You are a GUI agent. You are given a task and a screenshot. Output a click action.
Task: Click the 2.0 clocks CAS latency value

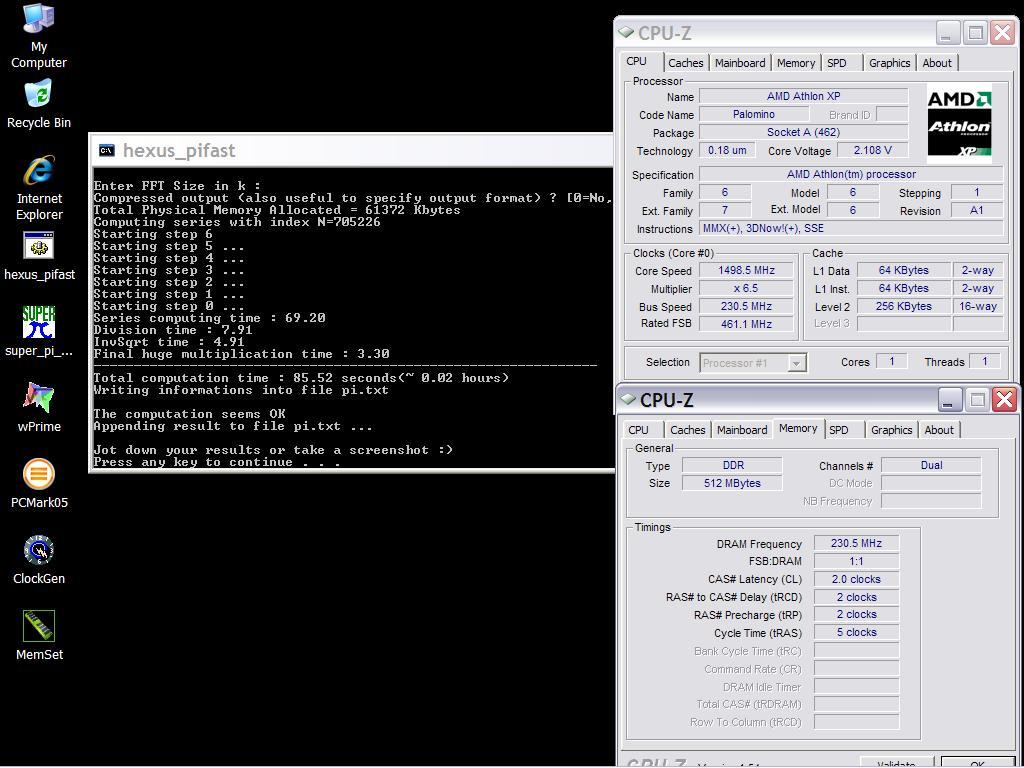point(856,579)
